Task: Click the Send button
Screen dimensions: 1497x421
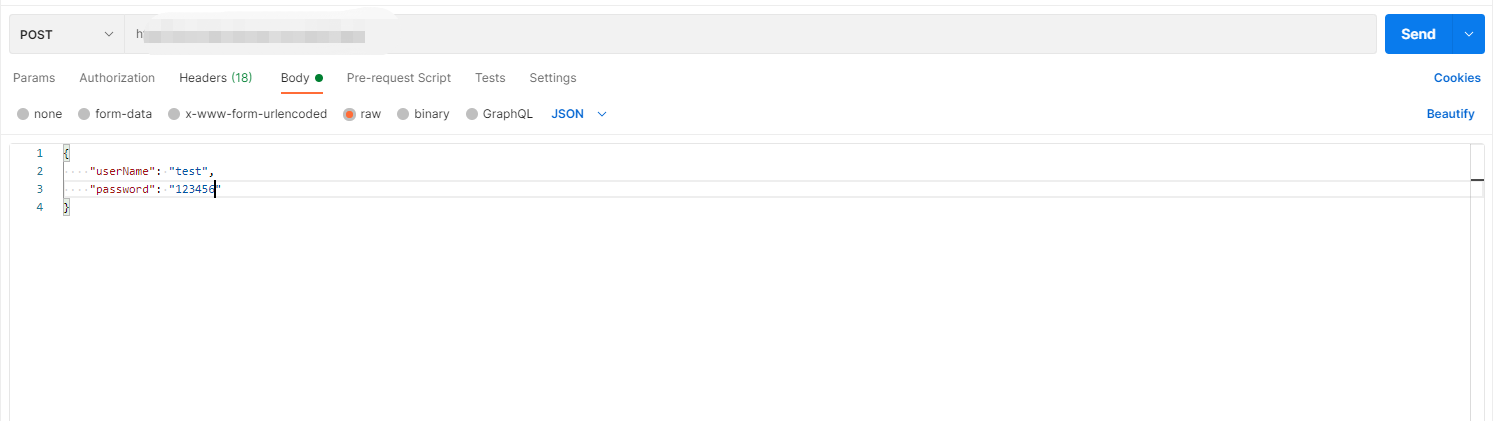Action: pos(1418,34)
